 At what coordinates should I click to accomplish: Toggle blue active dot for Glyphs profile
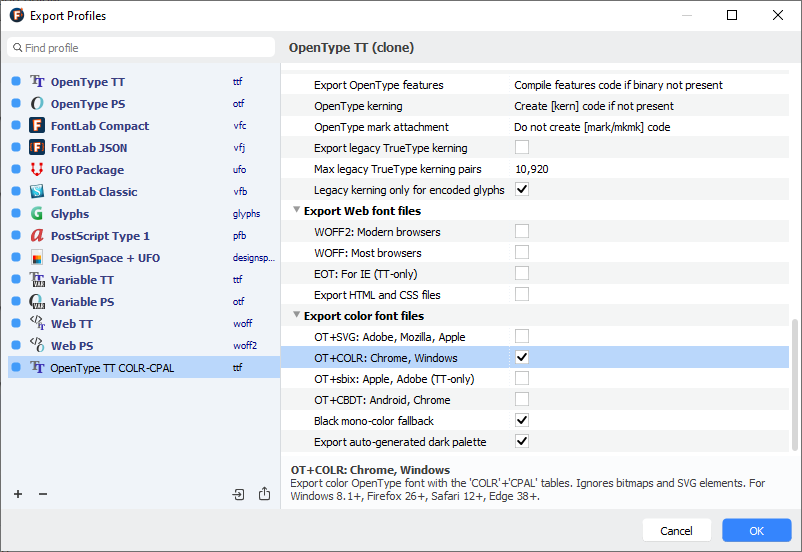[16, 213]
